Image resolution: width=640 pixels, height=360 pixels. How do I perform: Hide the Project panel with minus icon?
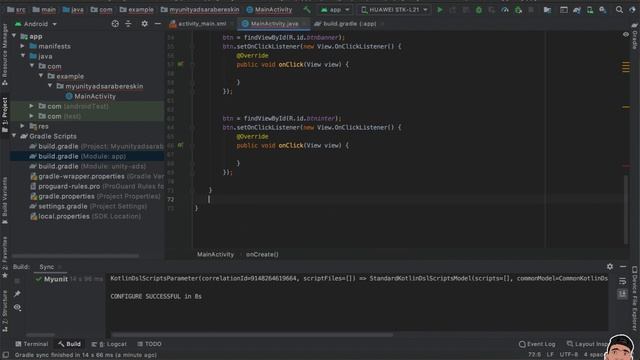158,24
